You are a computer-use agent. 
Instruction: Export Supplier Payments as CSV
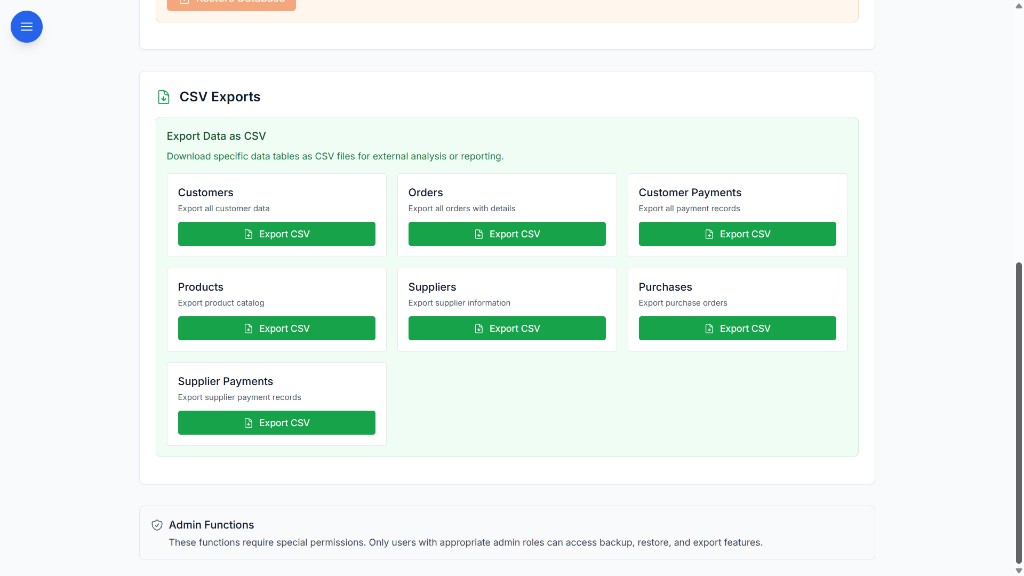pyautogui.click(x=276, y=423)
